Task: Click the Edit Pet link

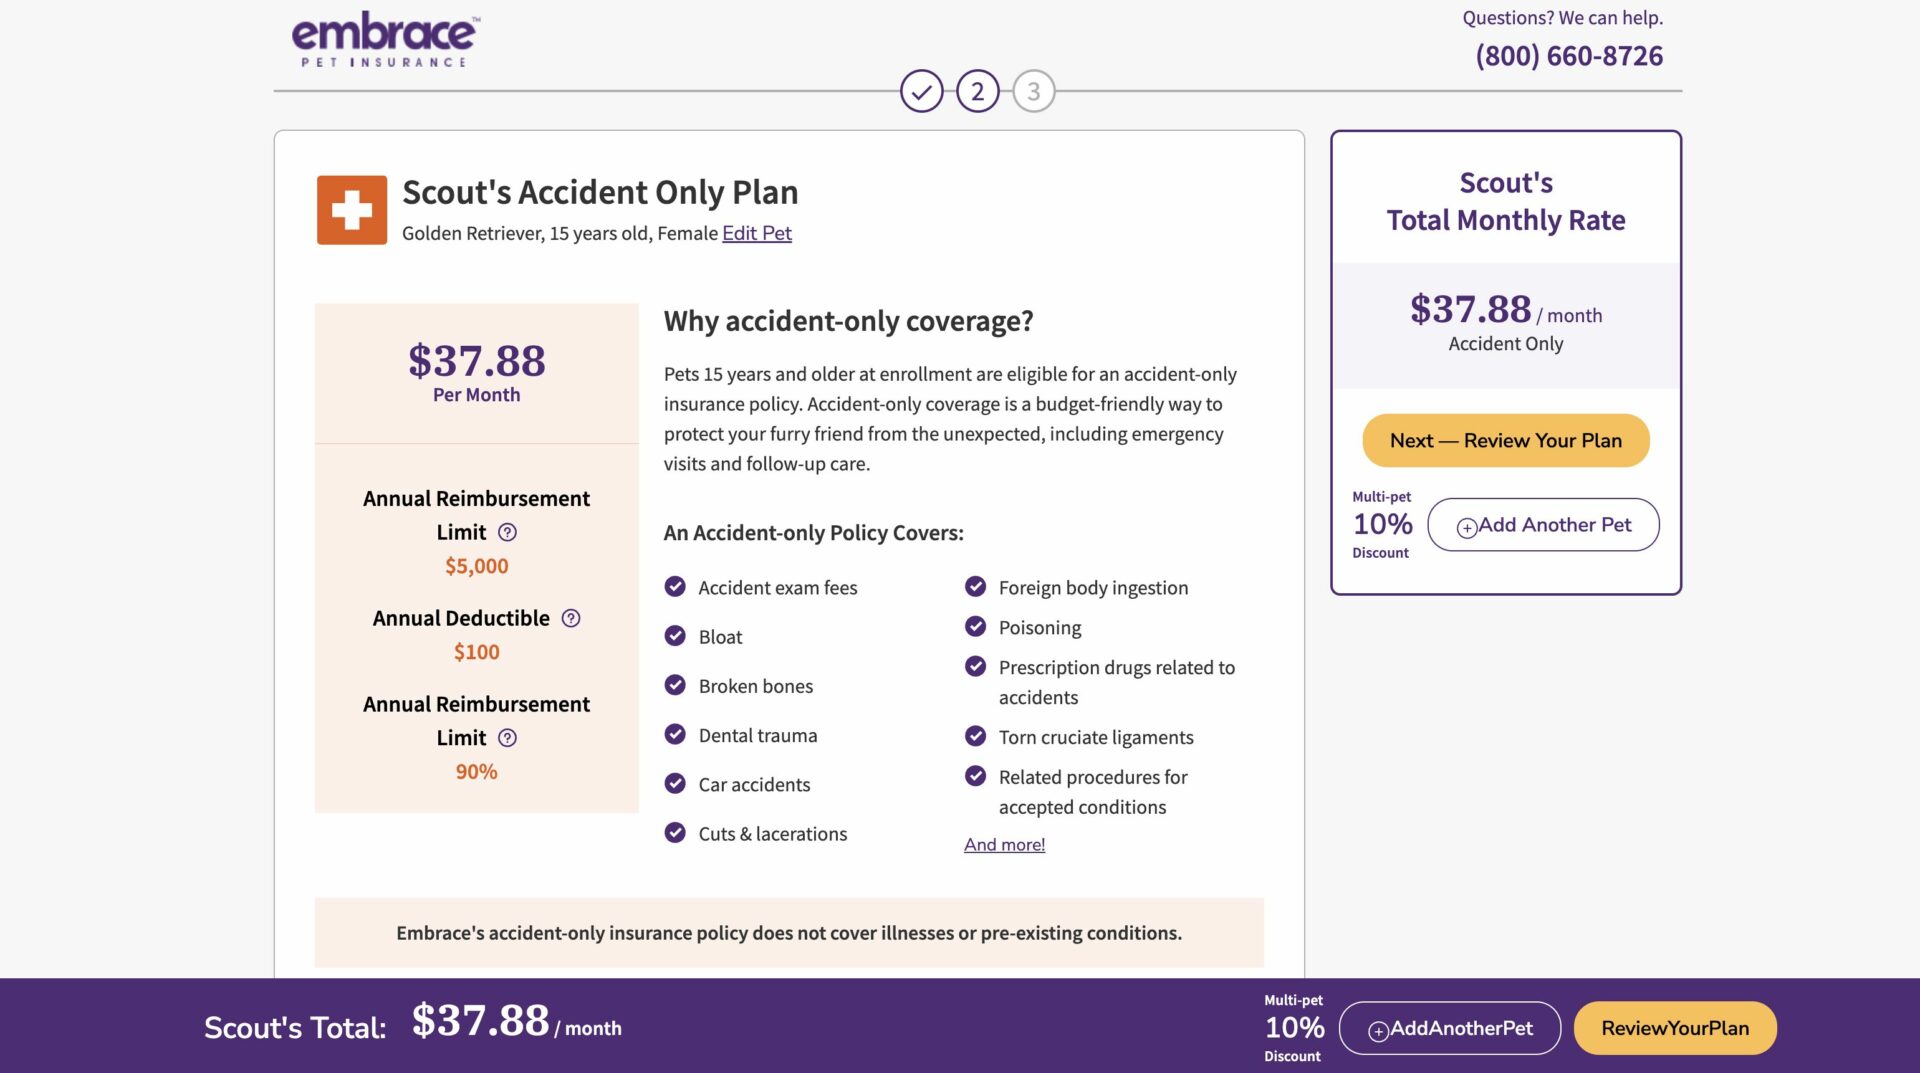Action: 756,233
